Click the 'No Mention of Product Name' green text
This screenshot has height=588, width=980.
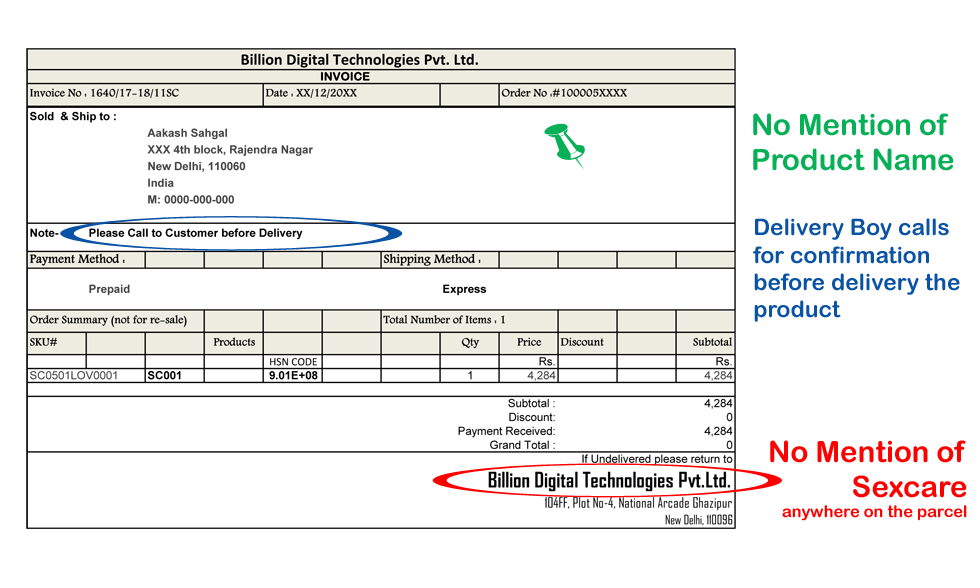[x=852, y=142]
